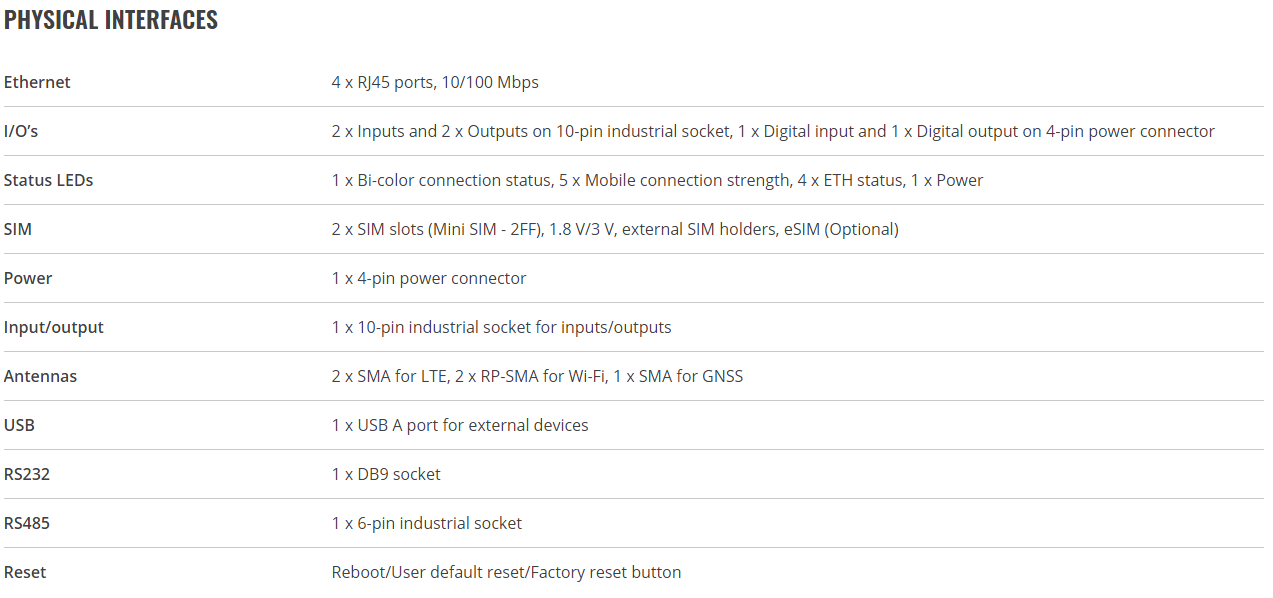This screenshot has height=598, width=1273.
Task: Click the RJ45 ports 10/100 Mbps text
Action: (x=435, y=82)
